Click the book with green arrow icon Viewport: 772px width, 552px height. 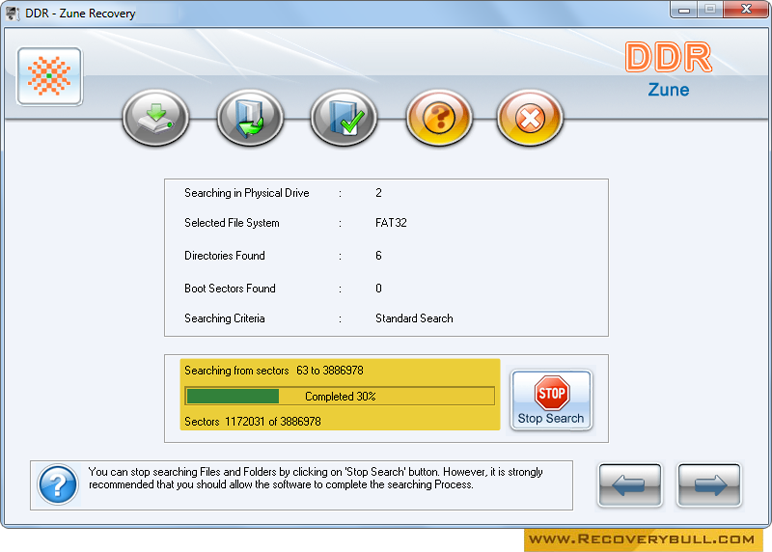250,118
